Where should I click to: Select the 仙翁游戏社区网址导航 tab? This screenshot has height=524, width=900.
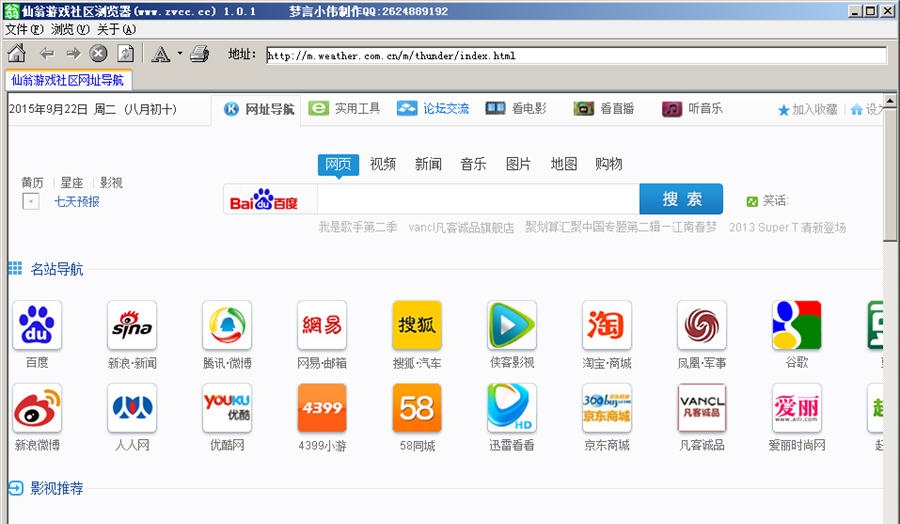68,80
